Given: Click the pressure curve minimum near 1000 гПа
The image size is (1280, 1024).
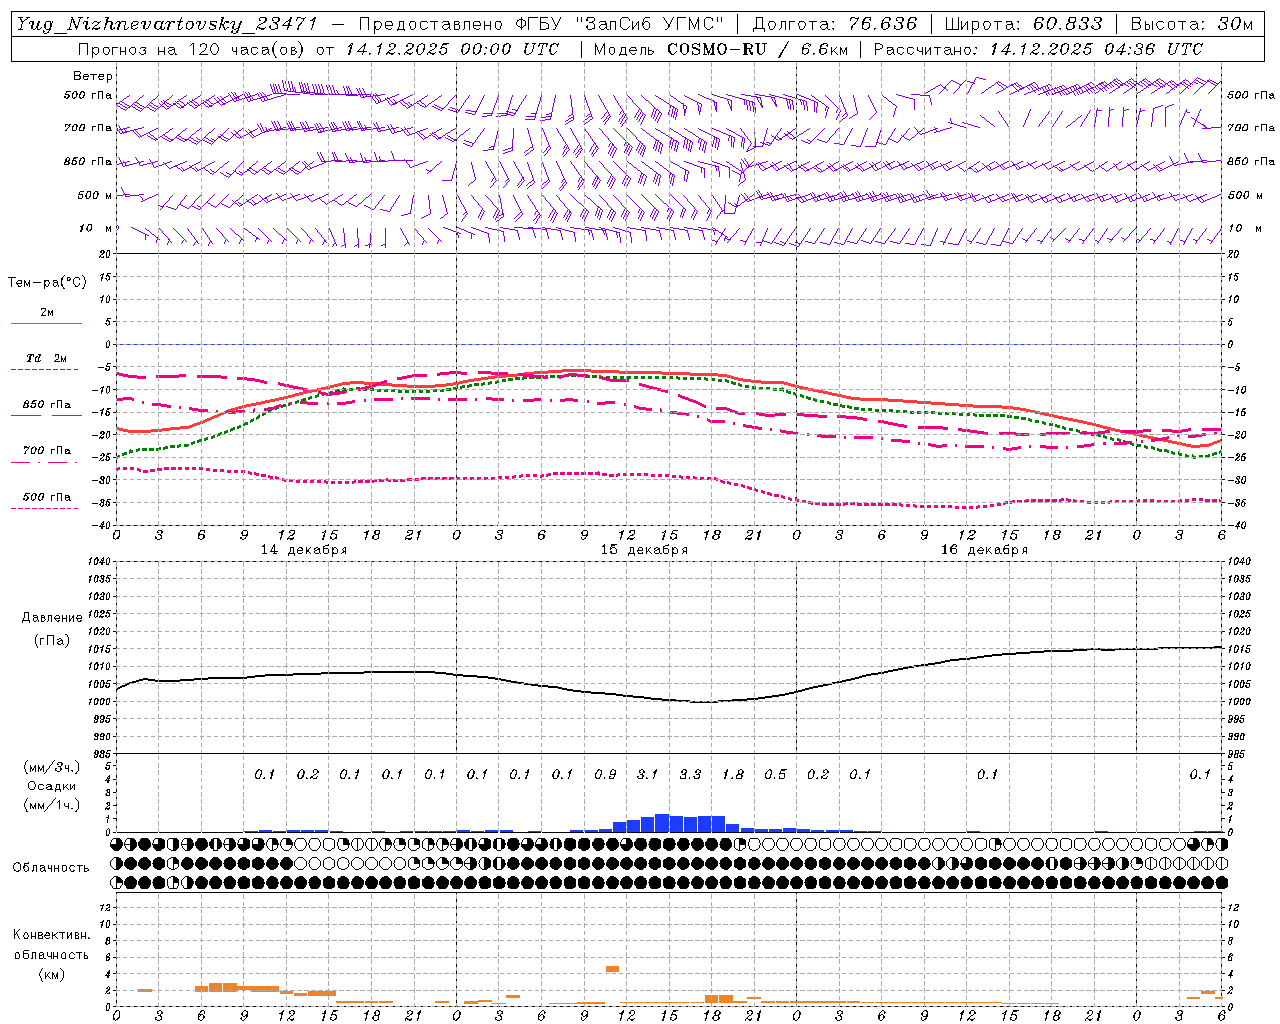Looking at the screenshot, I should pyautogui.click(x=705, y=702).
